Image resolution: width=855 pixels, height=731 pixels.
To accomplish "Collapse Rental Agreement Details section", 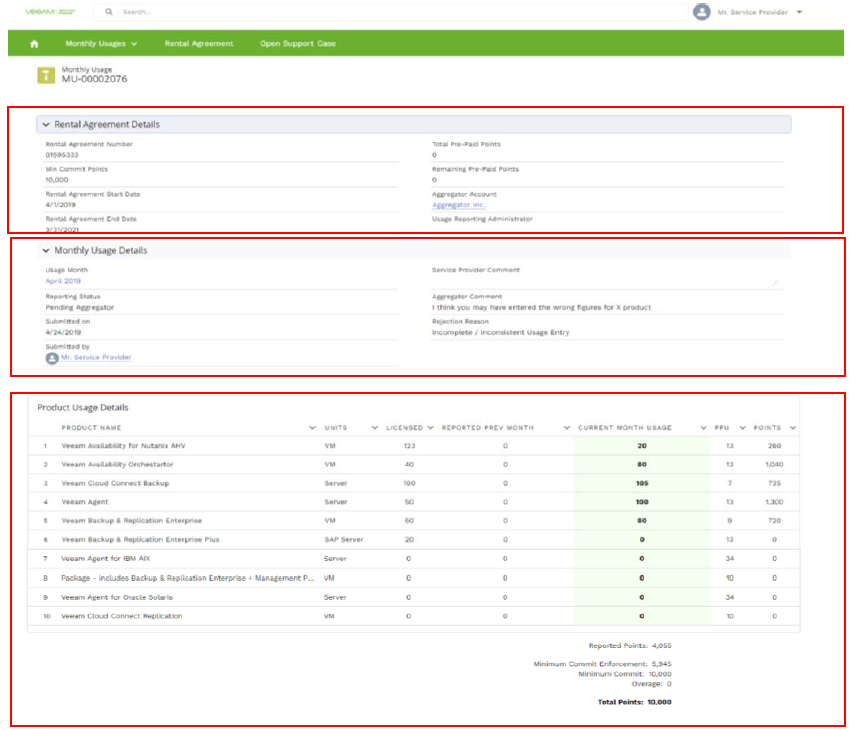I will pos(46,125).
